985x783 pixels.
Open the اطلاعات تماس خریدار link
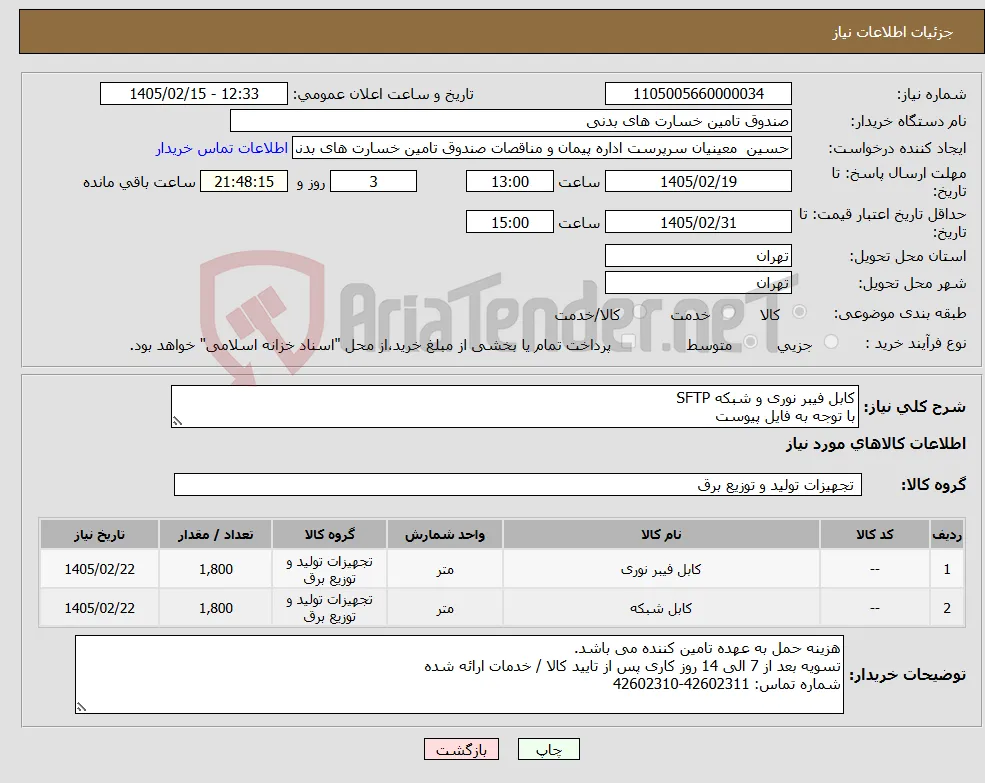point(222,148)
